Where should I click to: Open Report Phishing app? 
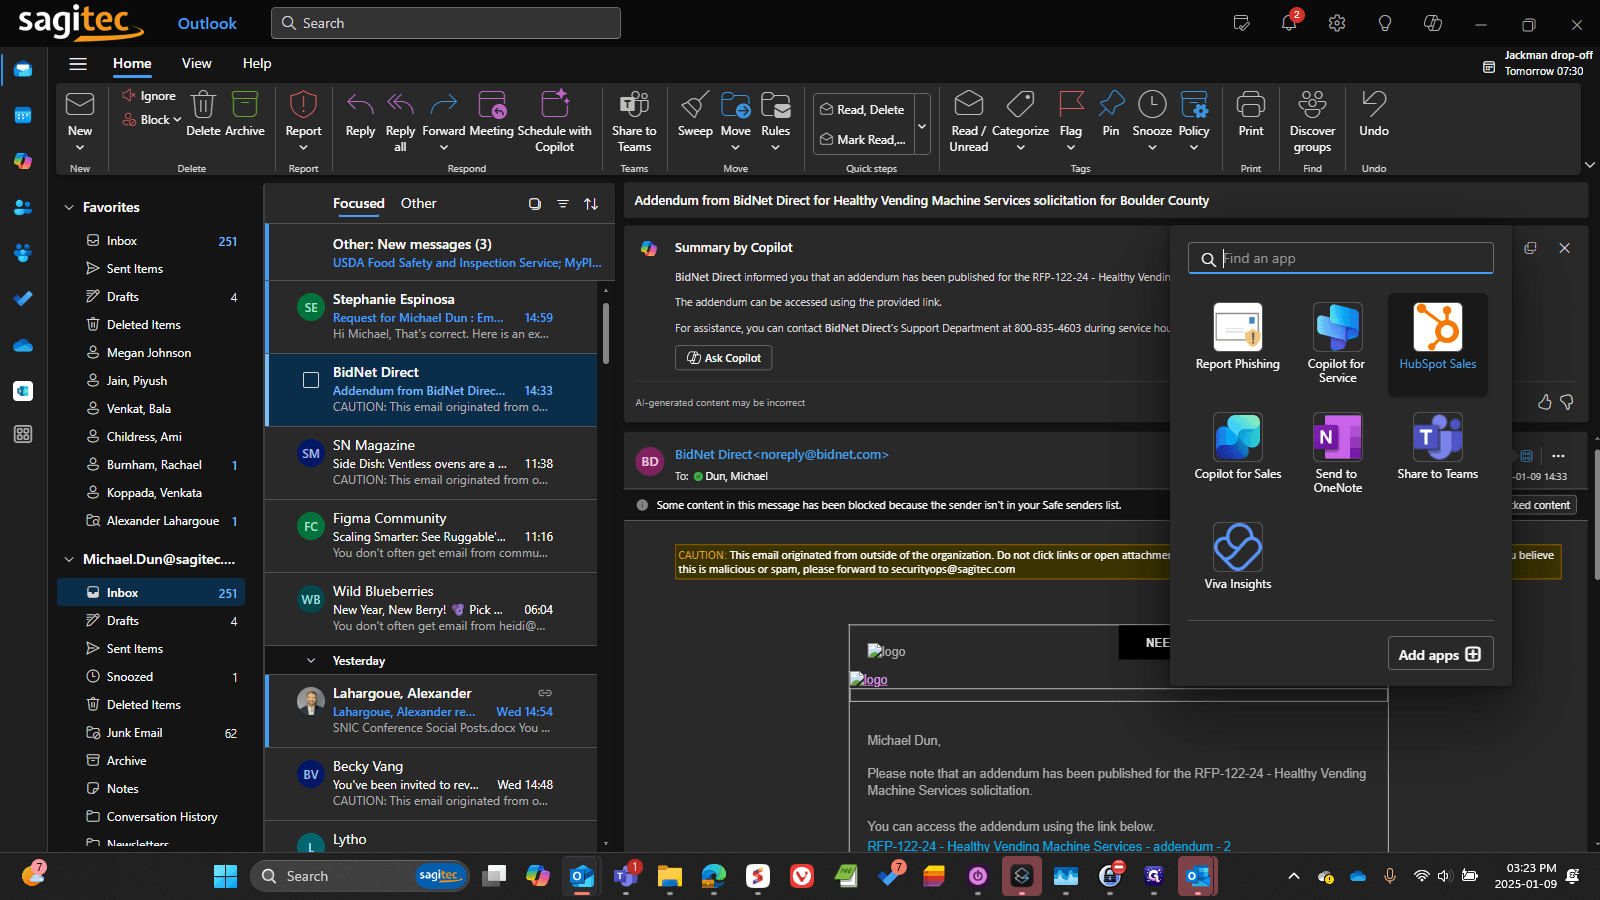pos(1237,336)
